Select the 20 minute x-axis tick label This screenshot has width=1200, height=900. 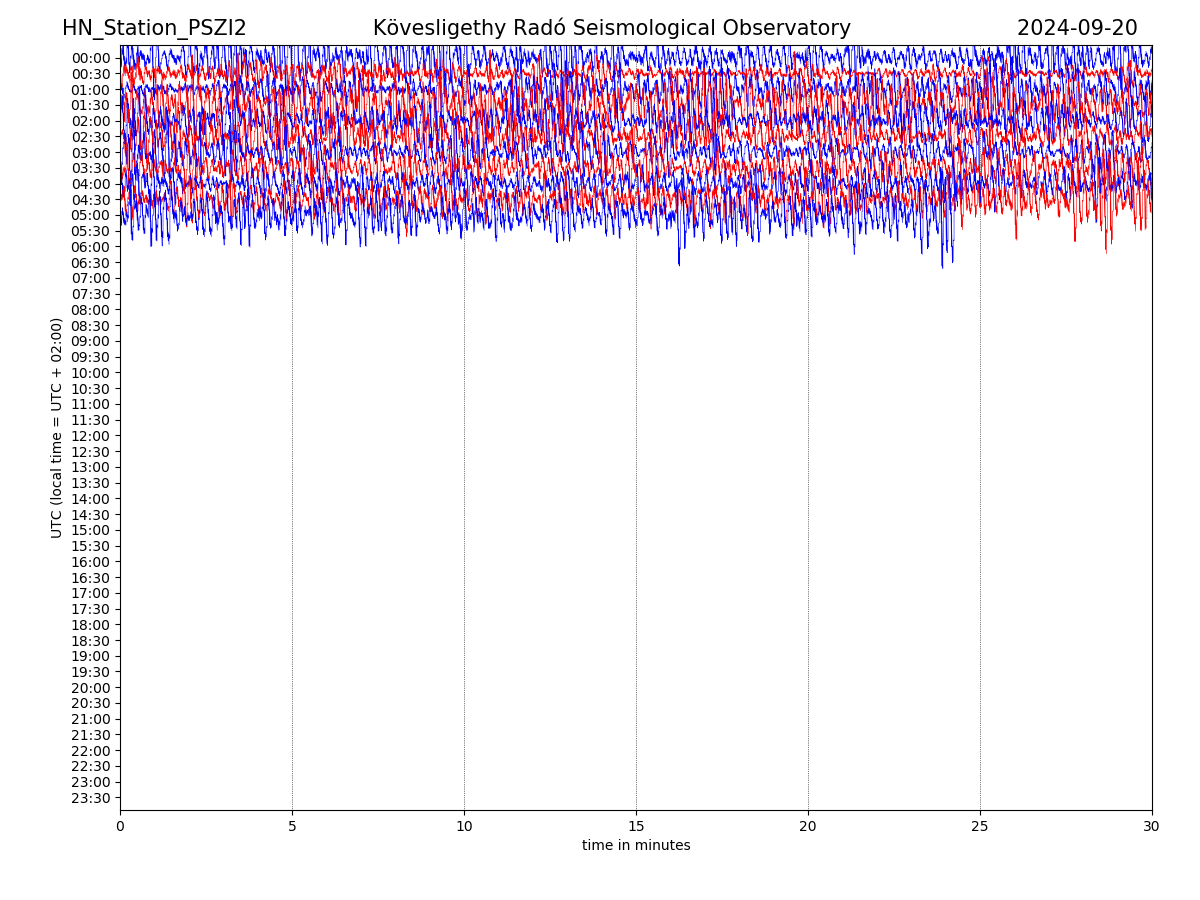click(808, 827)
